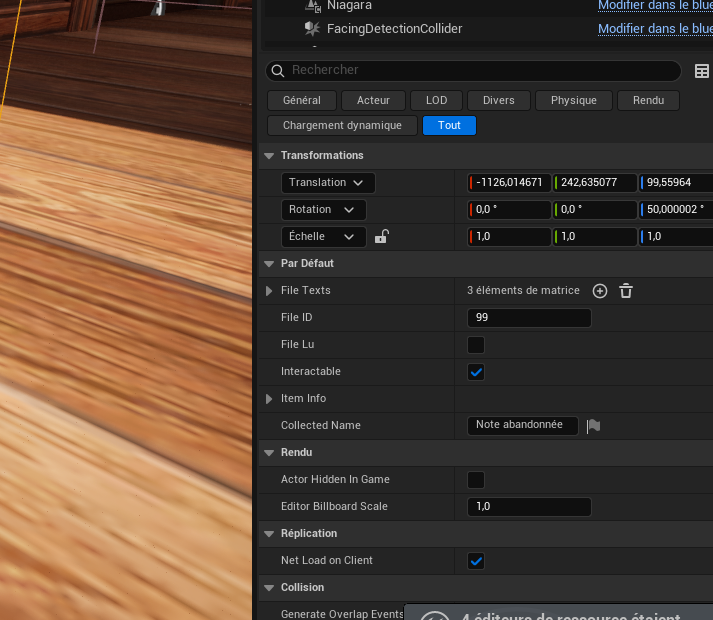The height and width of the screenshot is (620, 713).
Task: Click the Editor Billboard Scale value slider
Action: click(x=529, y=507)
